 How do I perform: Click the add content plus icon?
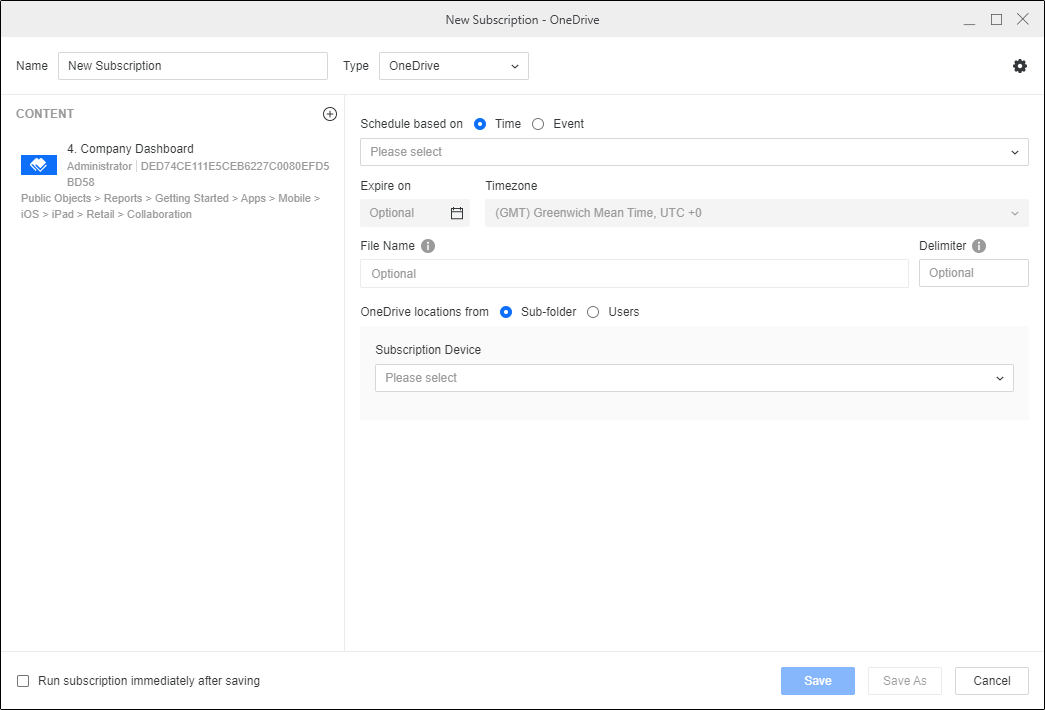[x=330, y=114]
